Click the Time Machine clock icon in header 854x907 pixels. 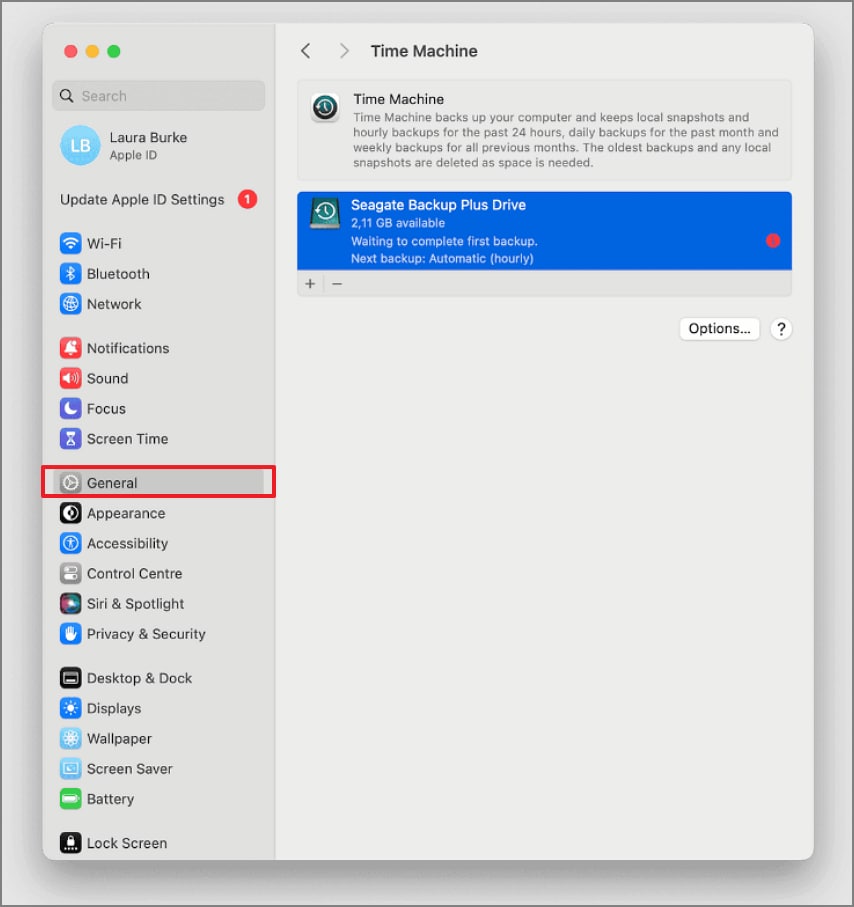click(325, 108)
